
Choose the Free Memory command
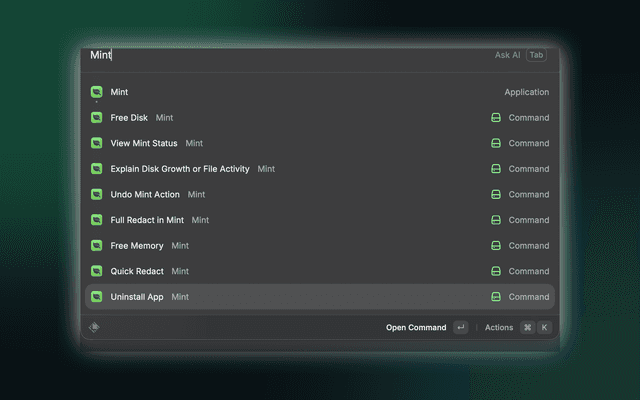[x=320, y=246]
